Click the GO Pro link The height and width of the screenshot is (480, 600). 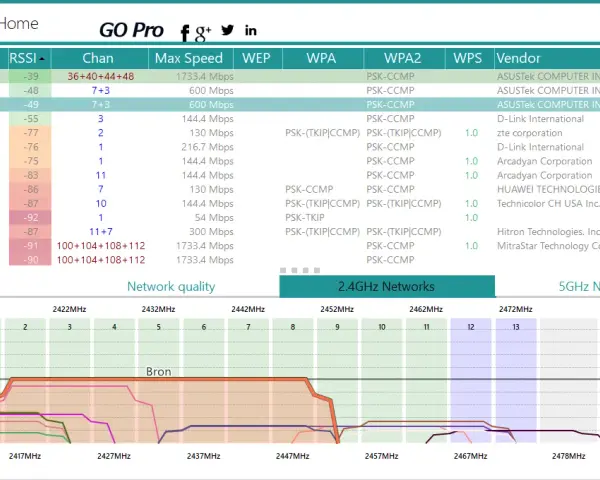pyautogui.click(x=131, y=30)
